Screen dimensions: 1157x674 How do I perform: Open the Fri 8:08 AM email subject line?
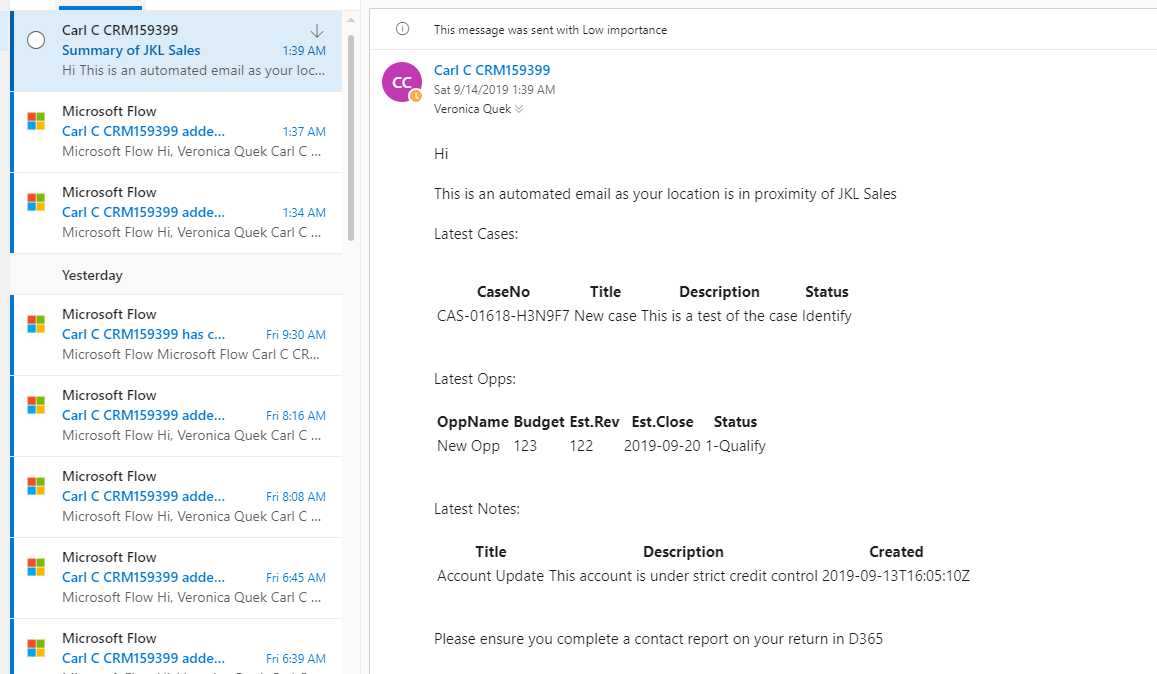[x=143, y=497]
